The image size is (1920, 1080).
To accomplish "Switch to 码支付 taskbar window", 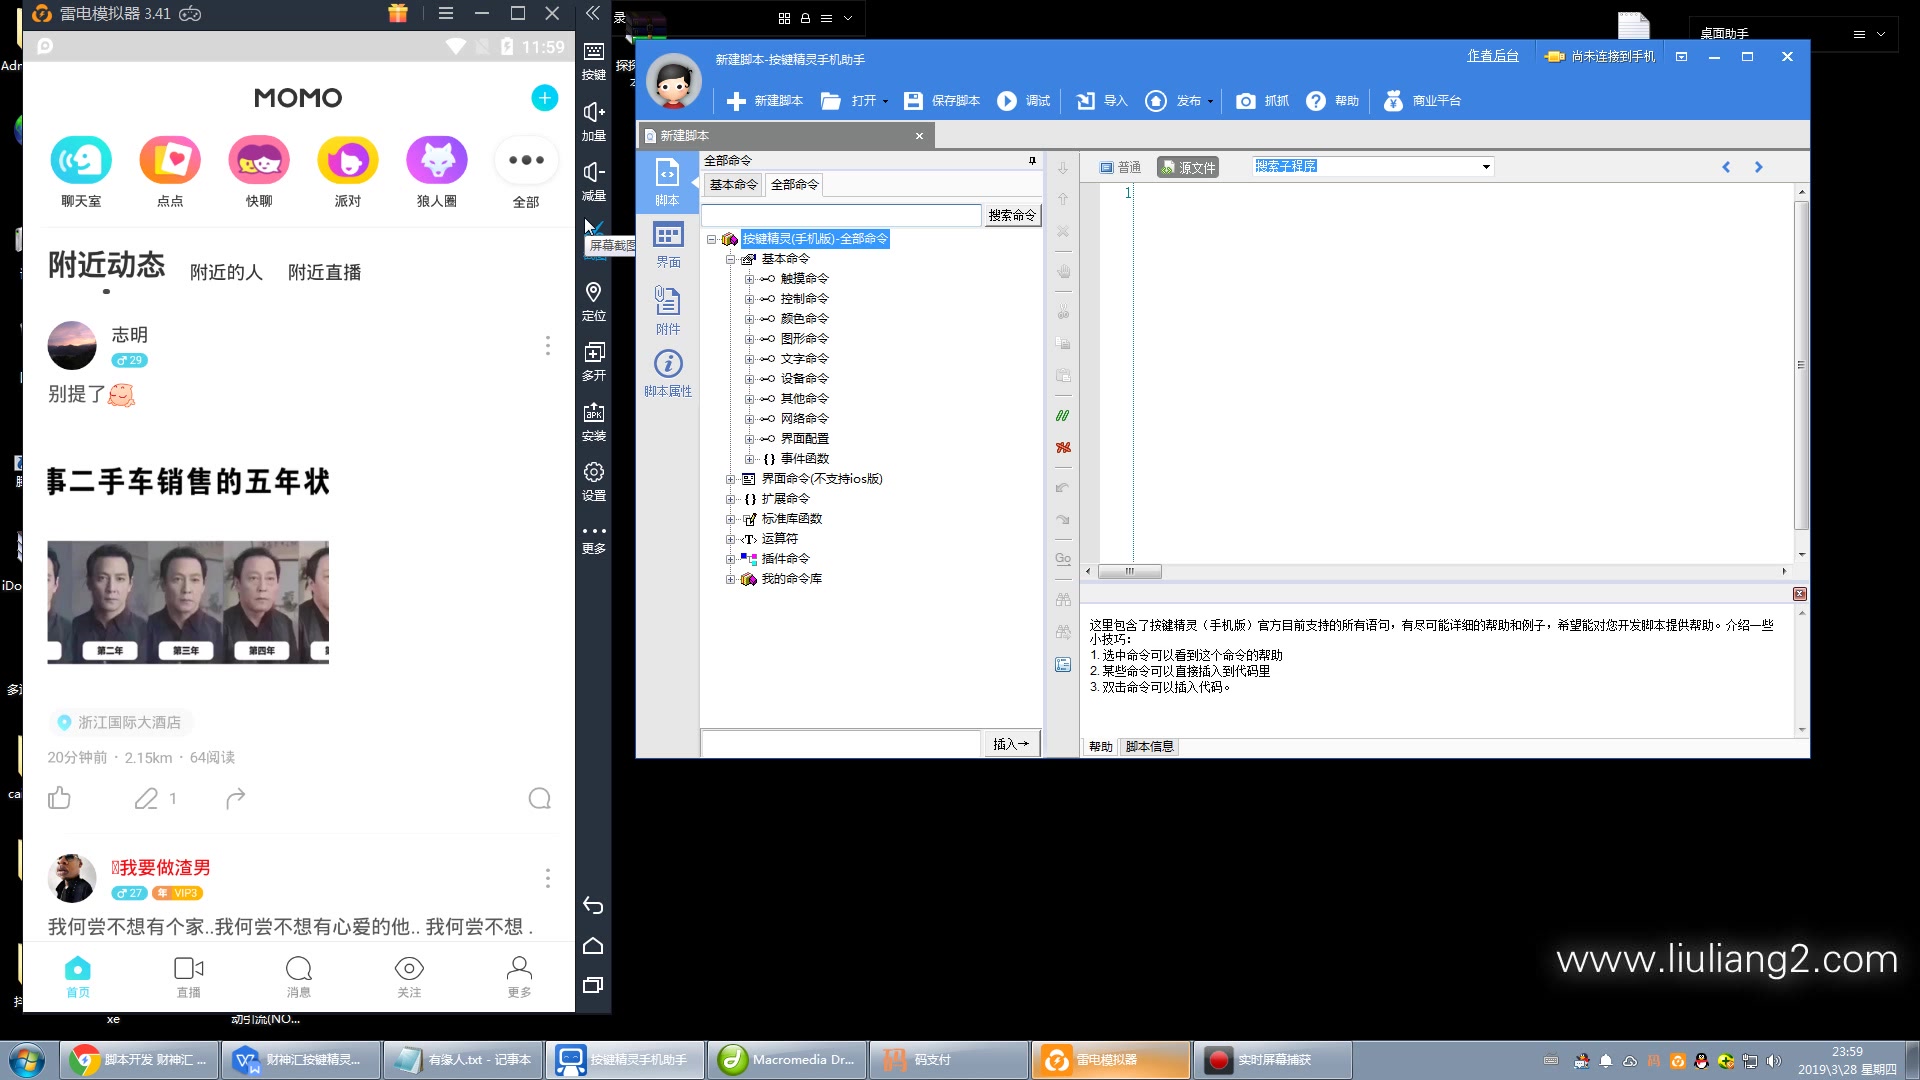I will pyautogui.click(x=949, y=1060).
